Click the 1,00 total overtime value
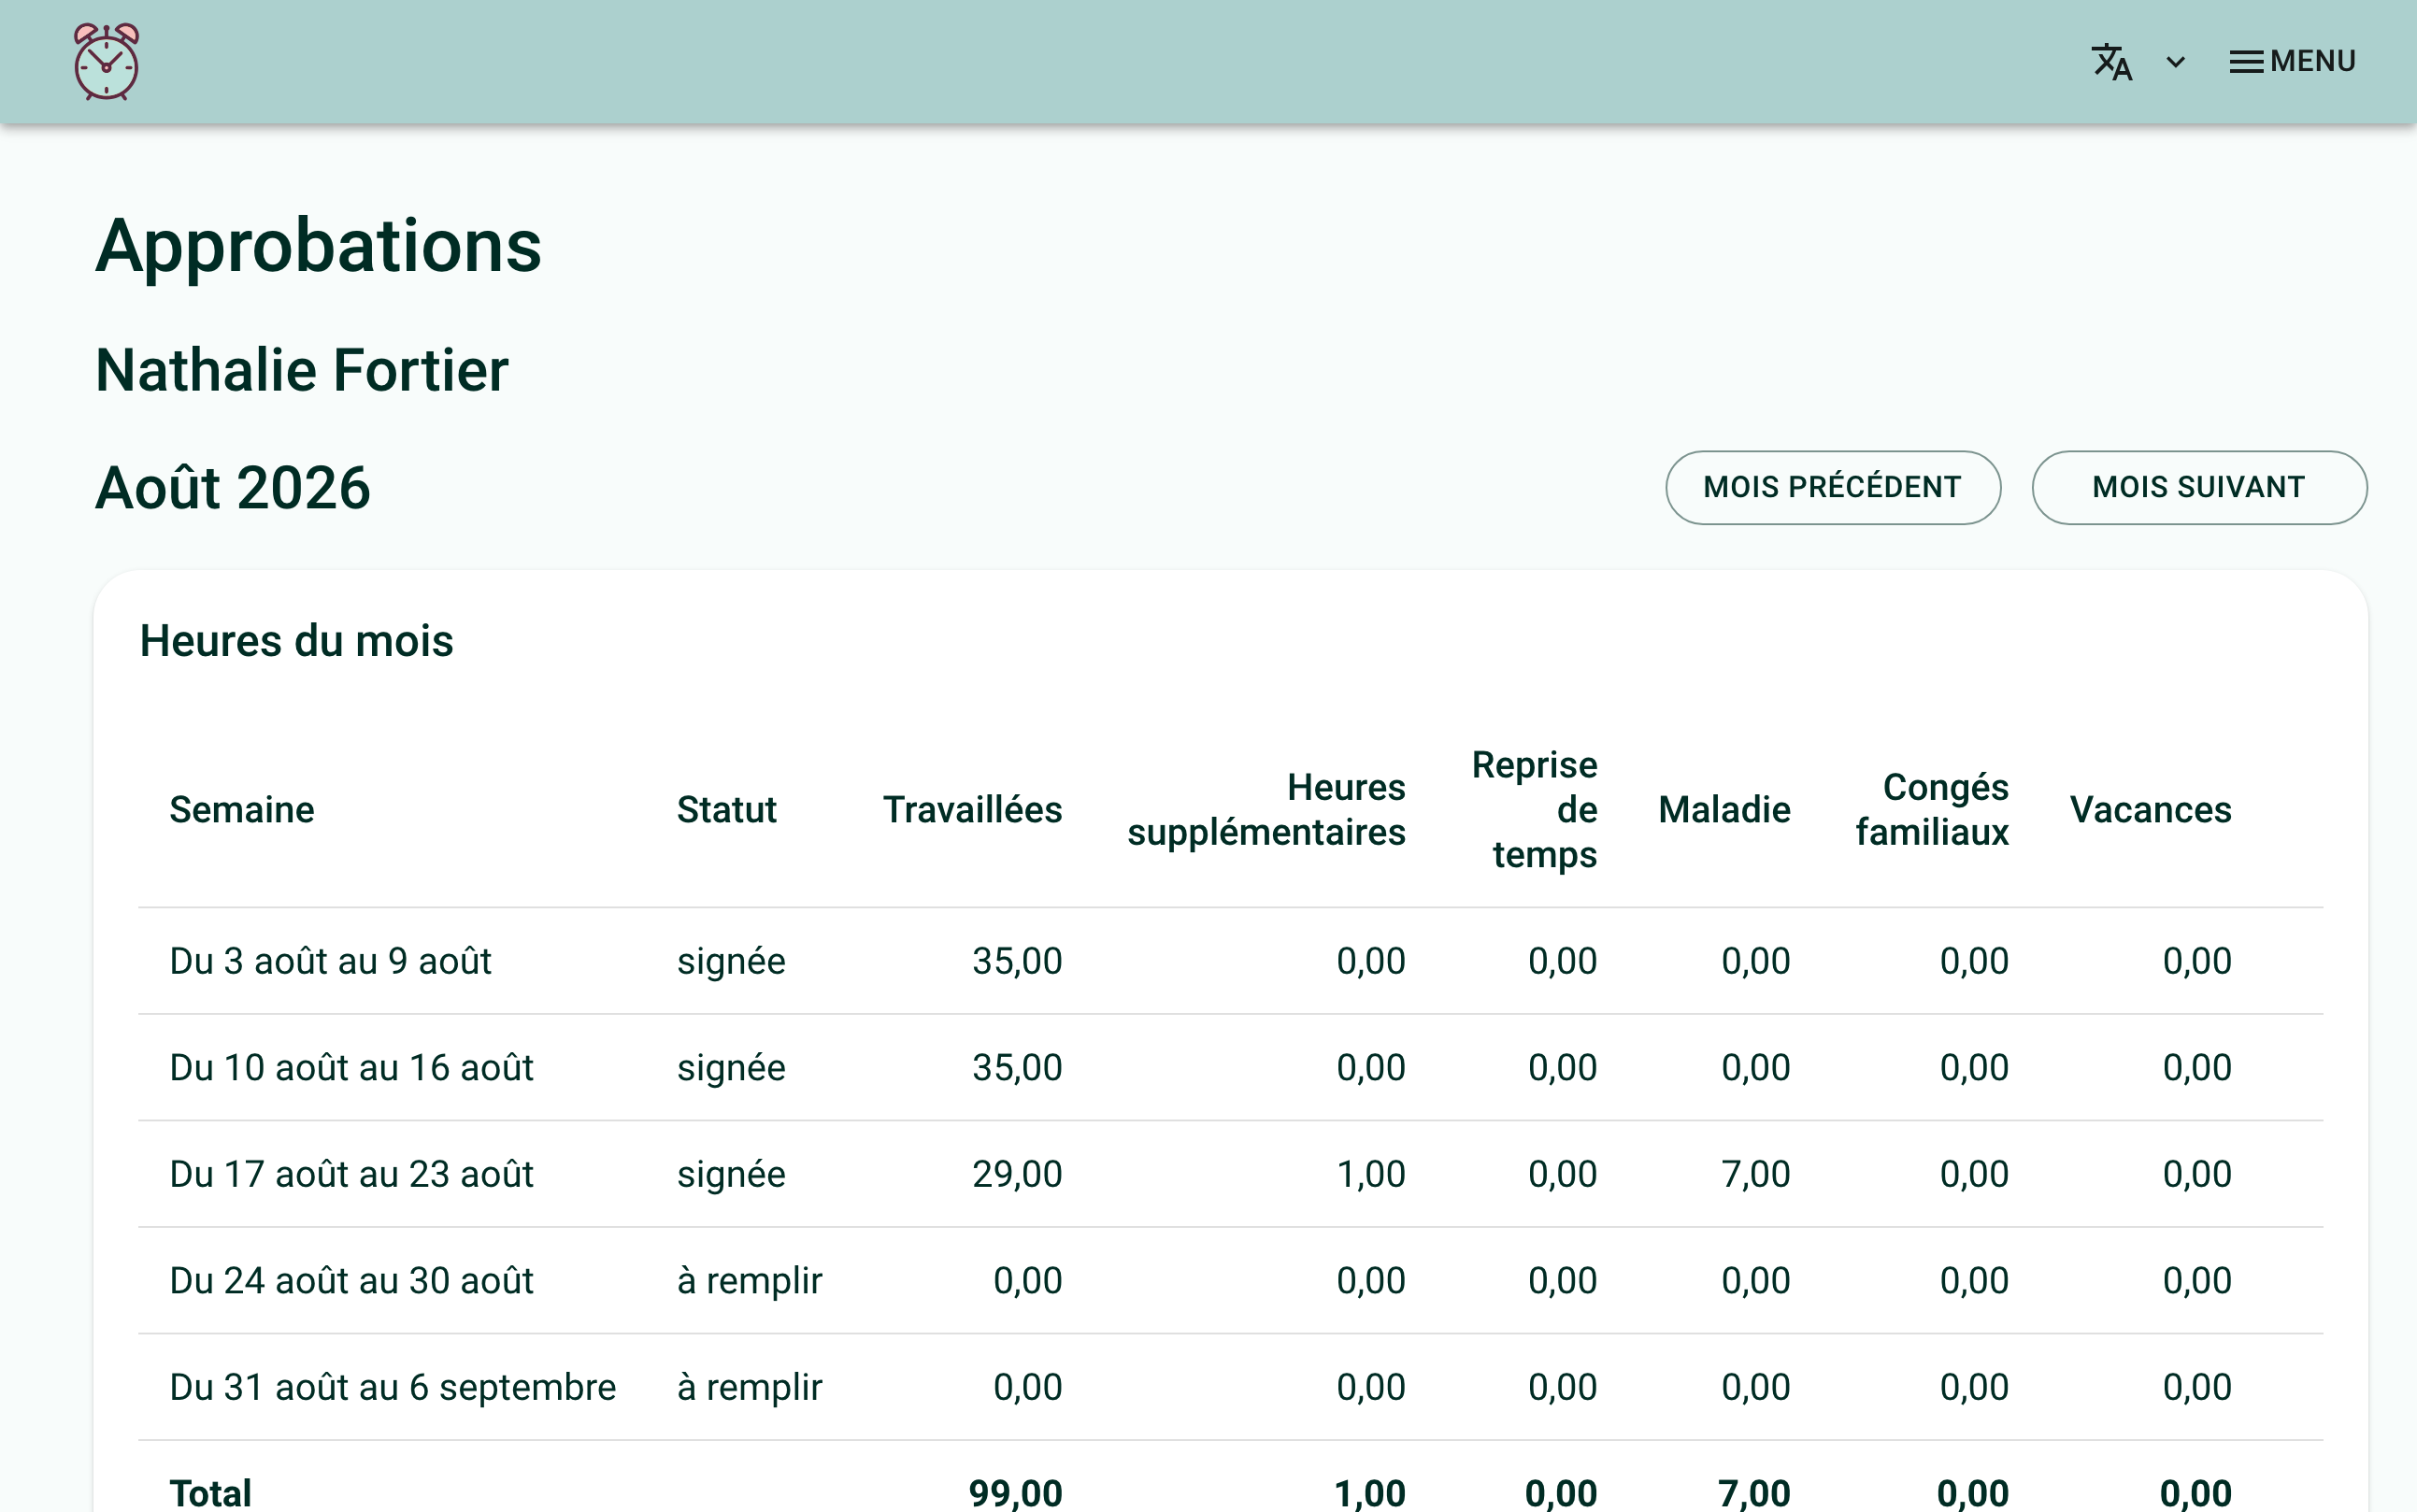 1370,1493
